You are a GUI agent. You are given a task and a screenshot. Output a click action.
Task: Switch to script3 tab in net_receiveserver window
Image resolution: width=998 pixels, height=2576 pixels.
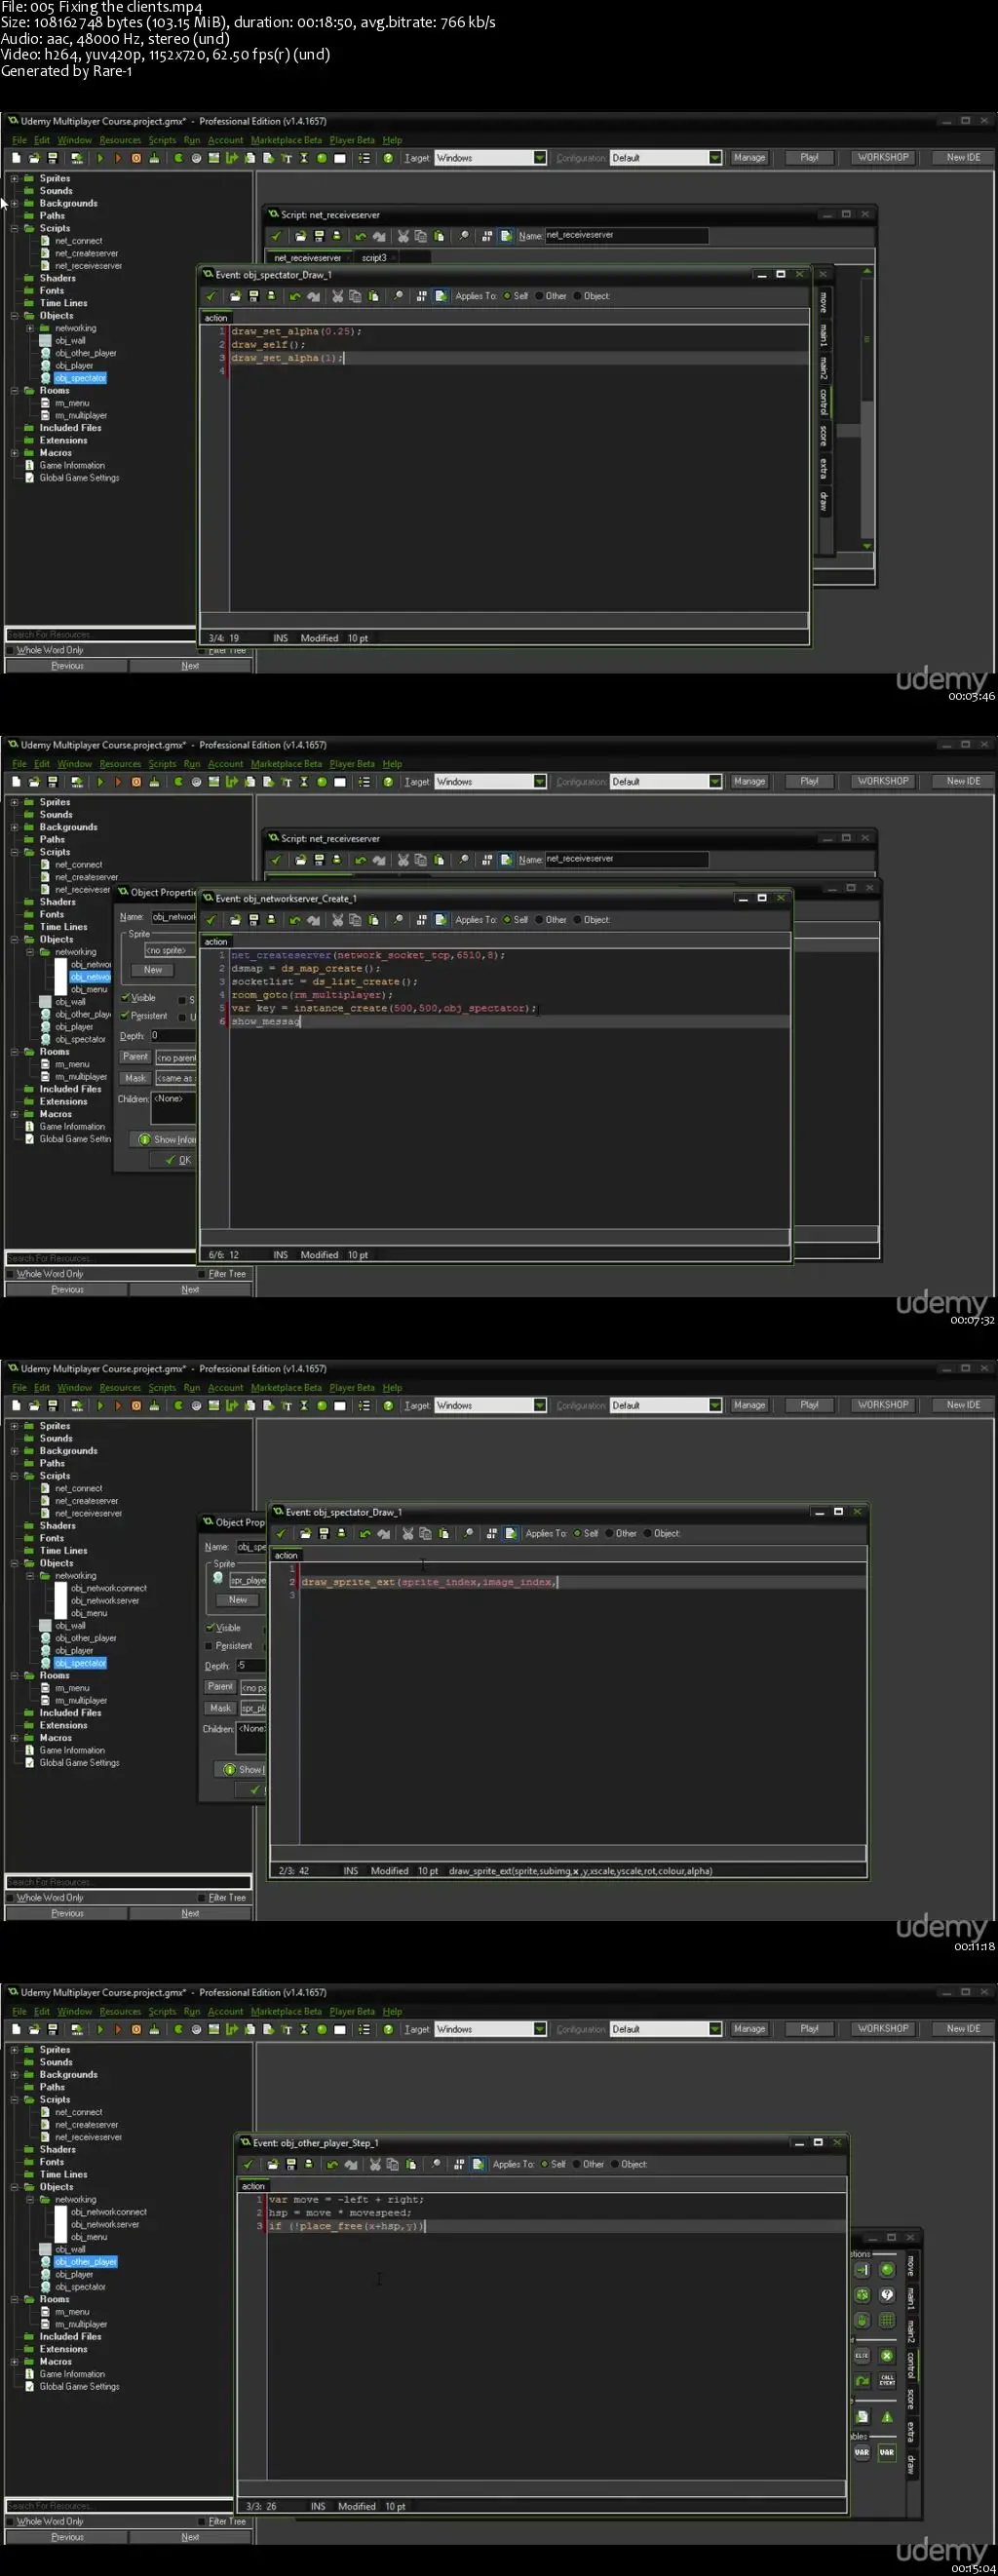click(x=374, y=258)
